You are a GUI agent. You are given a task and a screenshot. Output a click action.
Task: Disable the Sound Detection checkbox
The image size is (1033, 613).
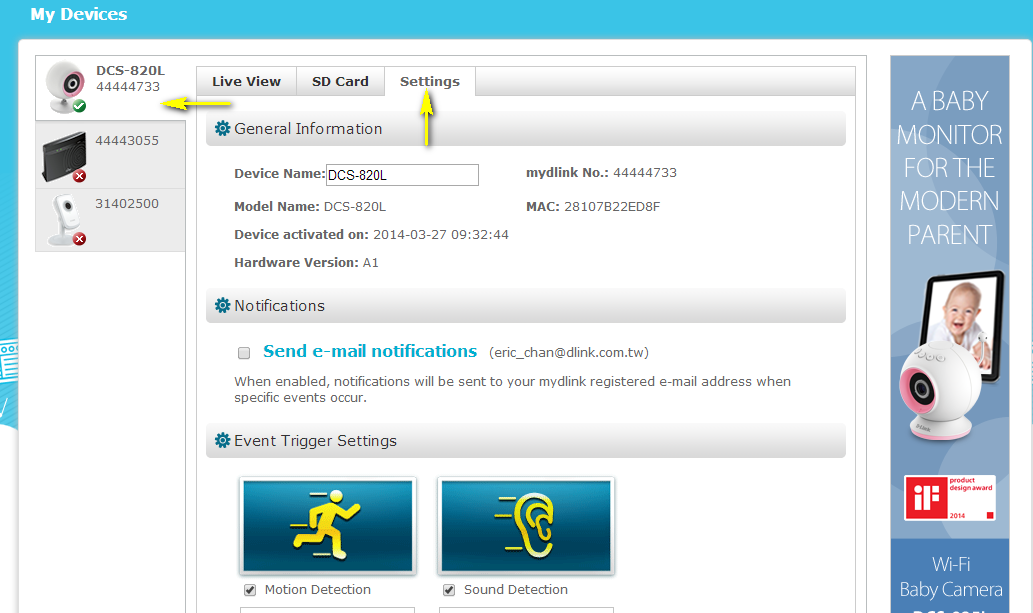pos(448,590)
